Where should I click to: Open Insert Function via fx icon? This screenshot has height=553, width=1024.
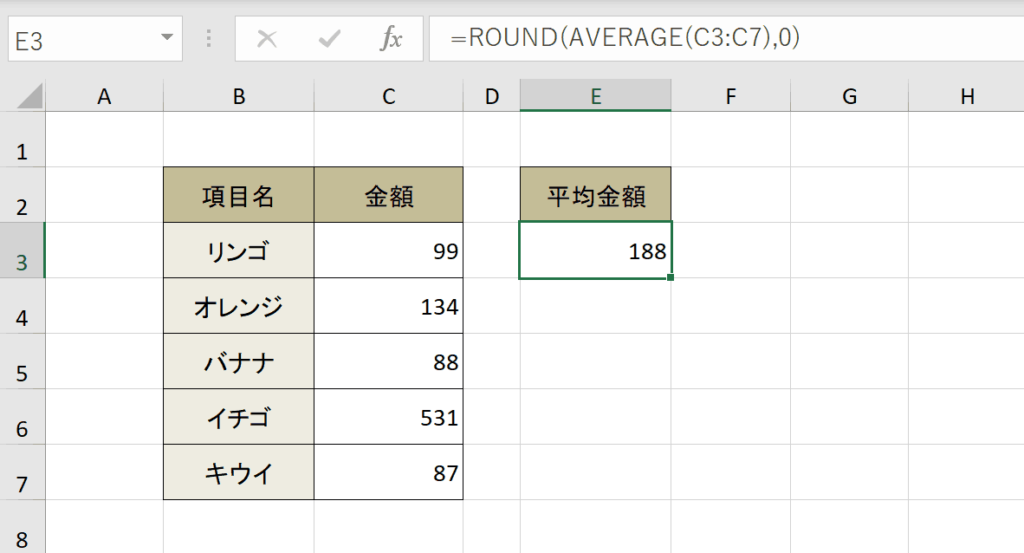(x=391, y=39)
